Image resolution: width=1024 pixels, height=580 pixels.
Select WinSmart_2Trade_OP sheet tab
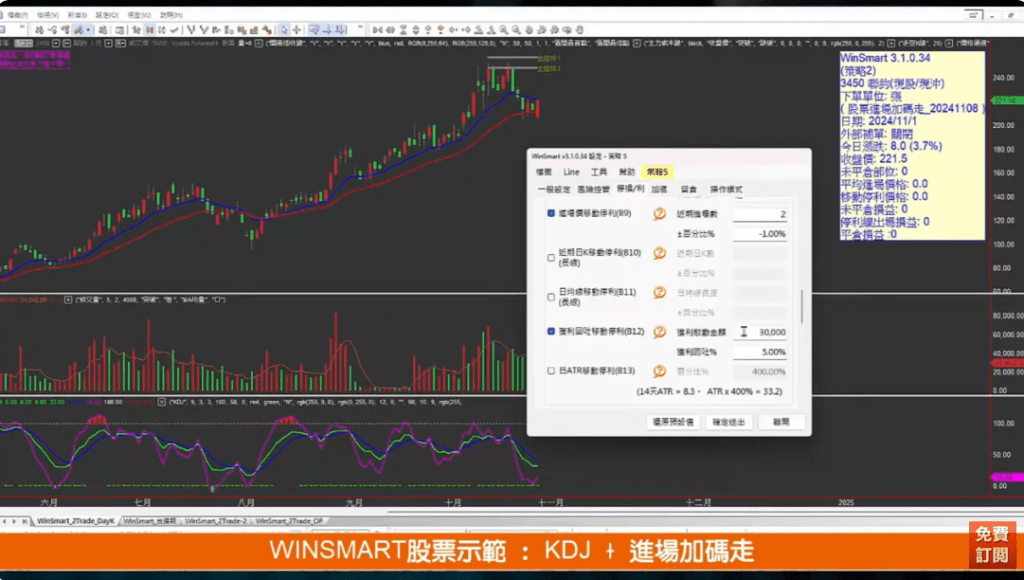click(289, 521)
